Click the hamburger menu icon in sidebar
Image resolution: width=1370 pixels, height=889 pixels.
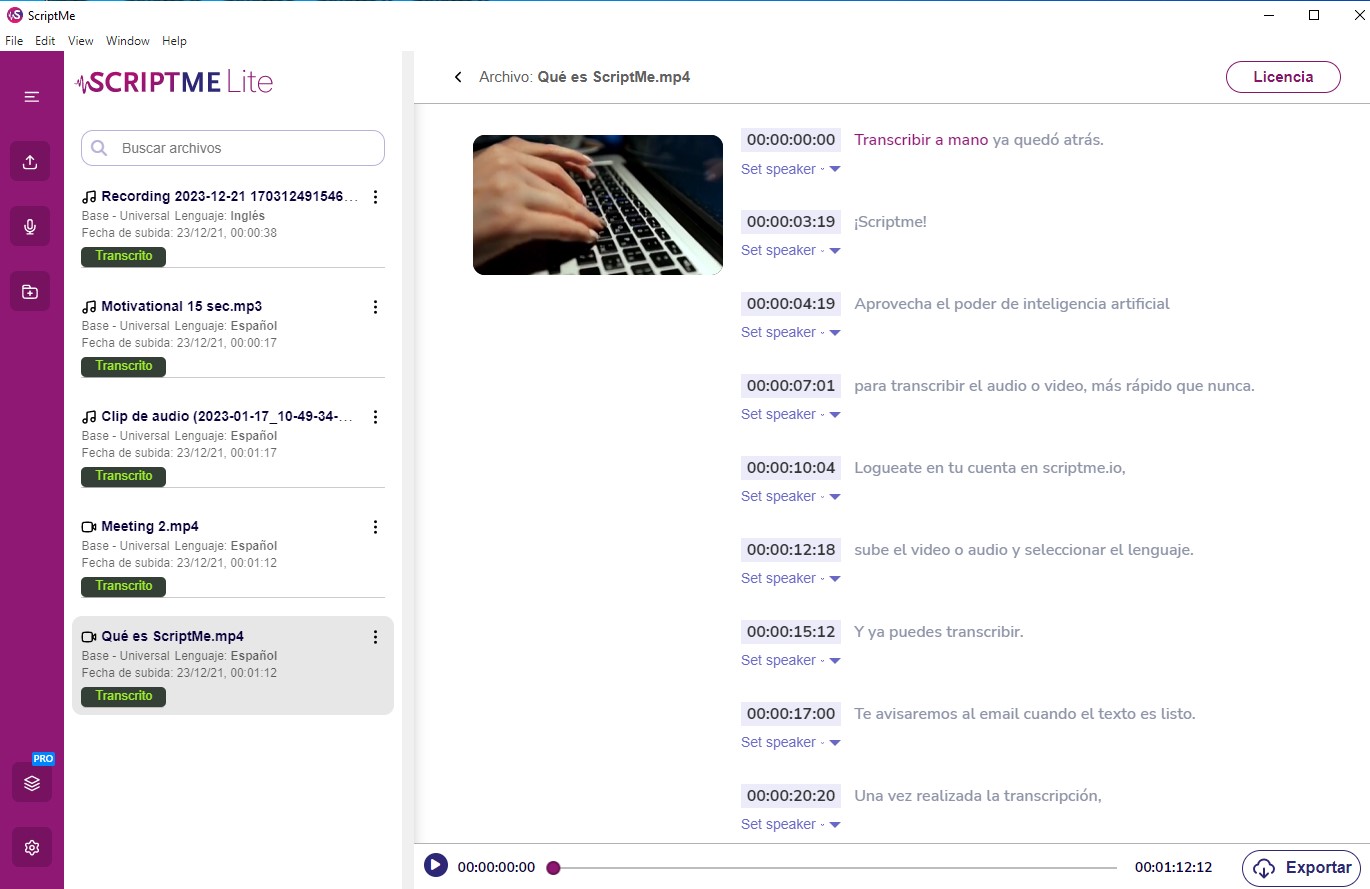click(x=31, y=97)
